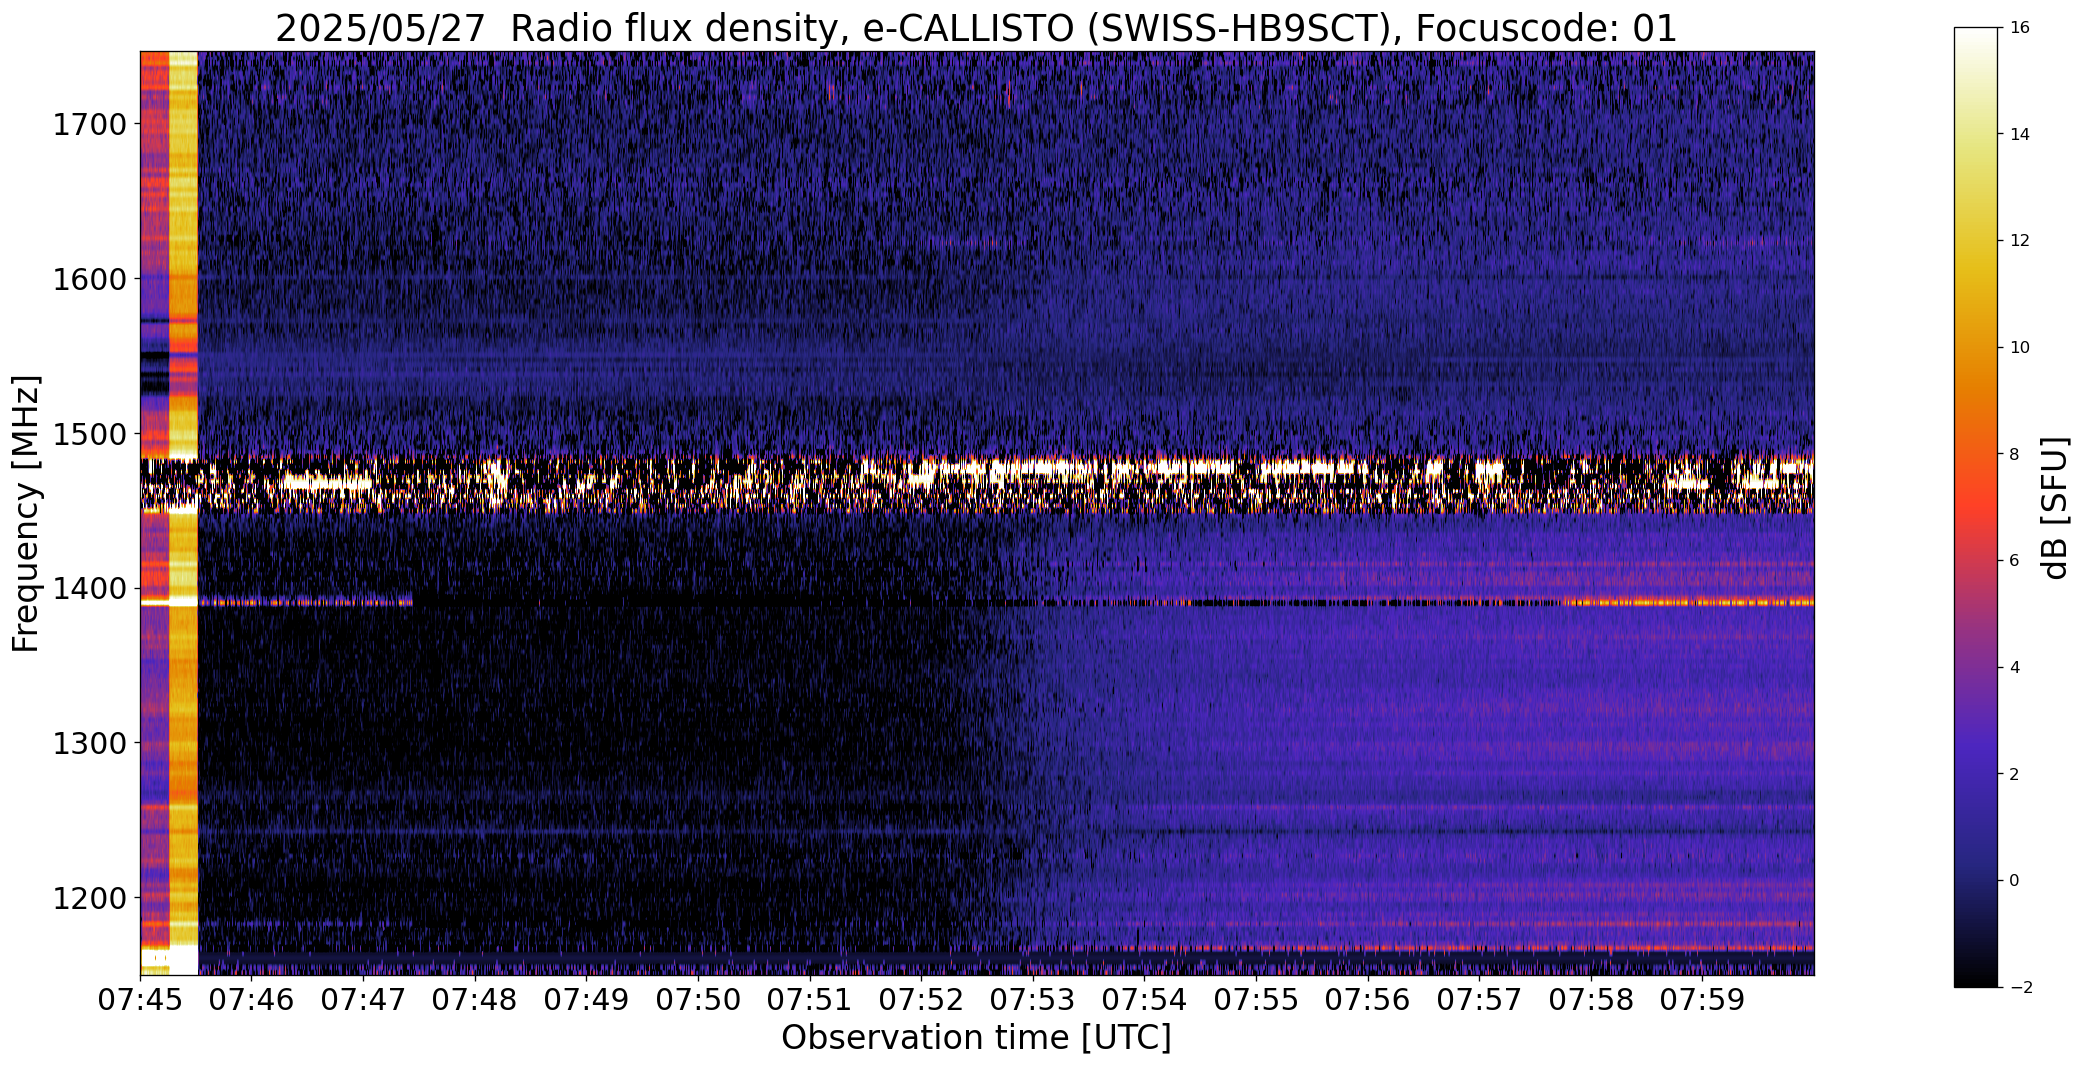Click the 07:55 time tick label
This screenshot has width=2085, height=1067.
[1256, 999]
